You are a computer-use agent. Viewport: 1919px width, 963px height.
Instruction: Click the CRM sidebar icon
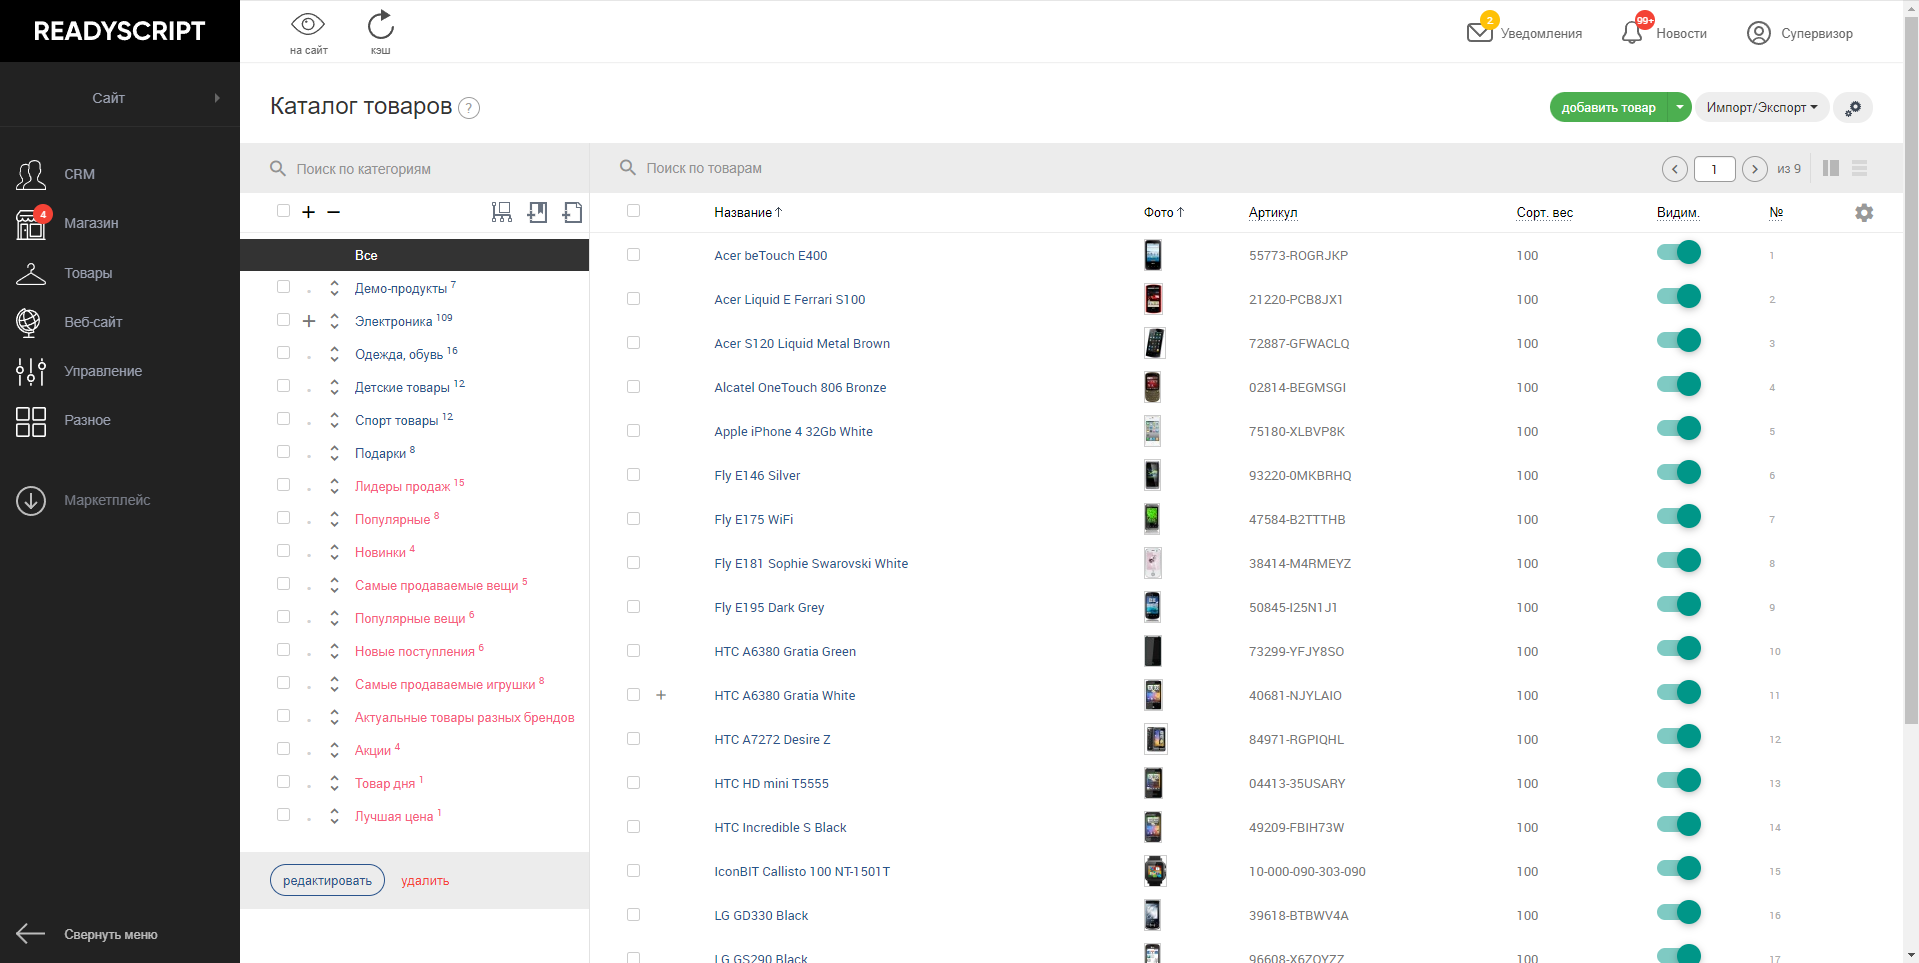31,174
